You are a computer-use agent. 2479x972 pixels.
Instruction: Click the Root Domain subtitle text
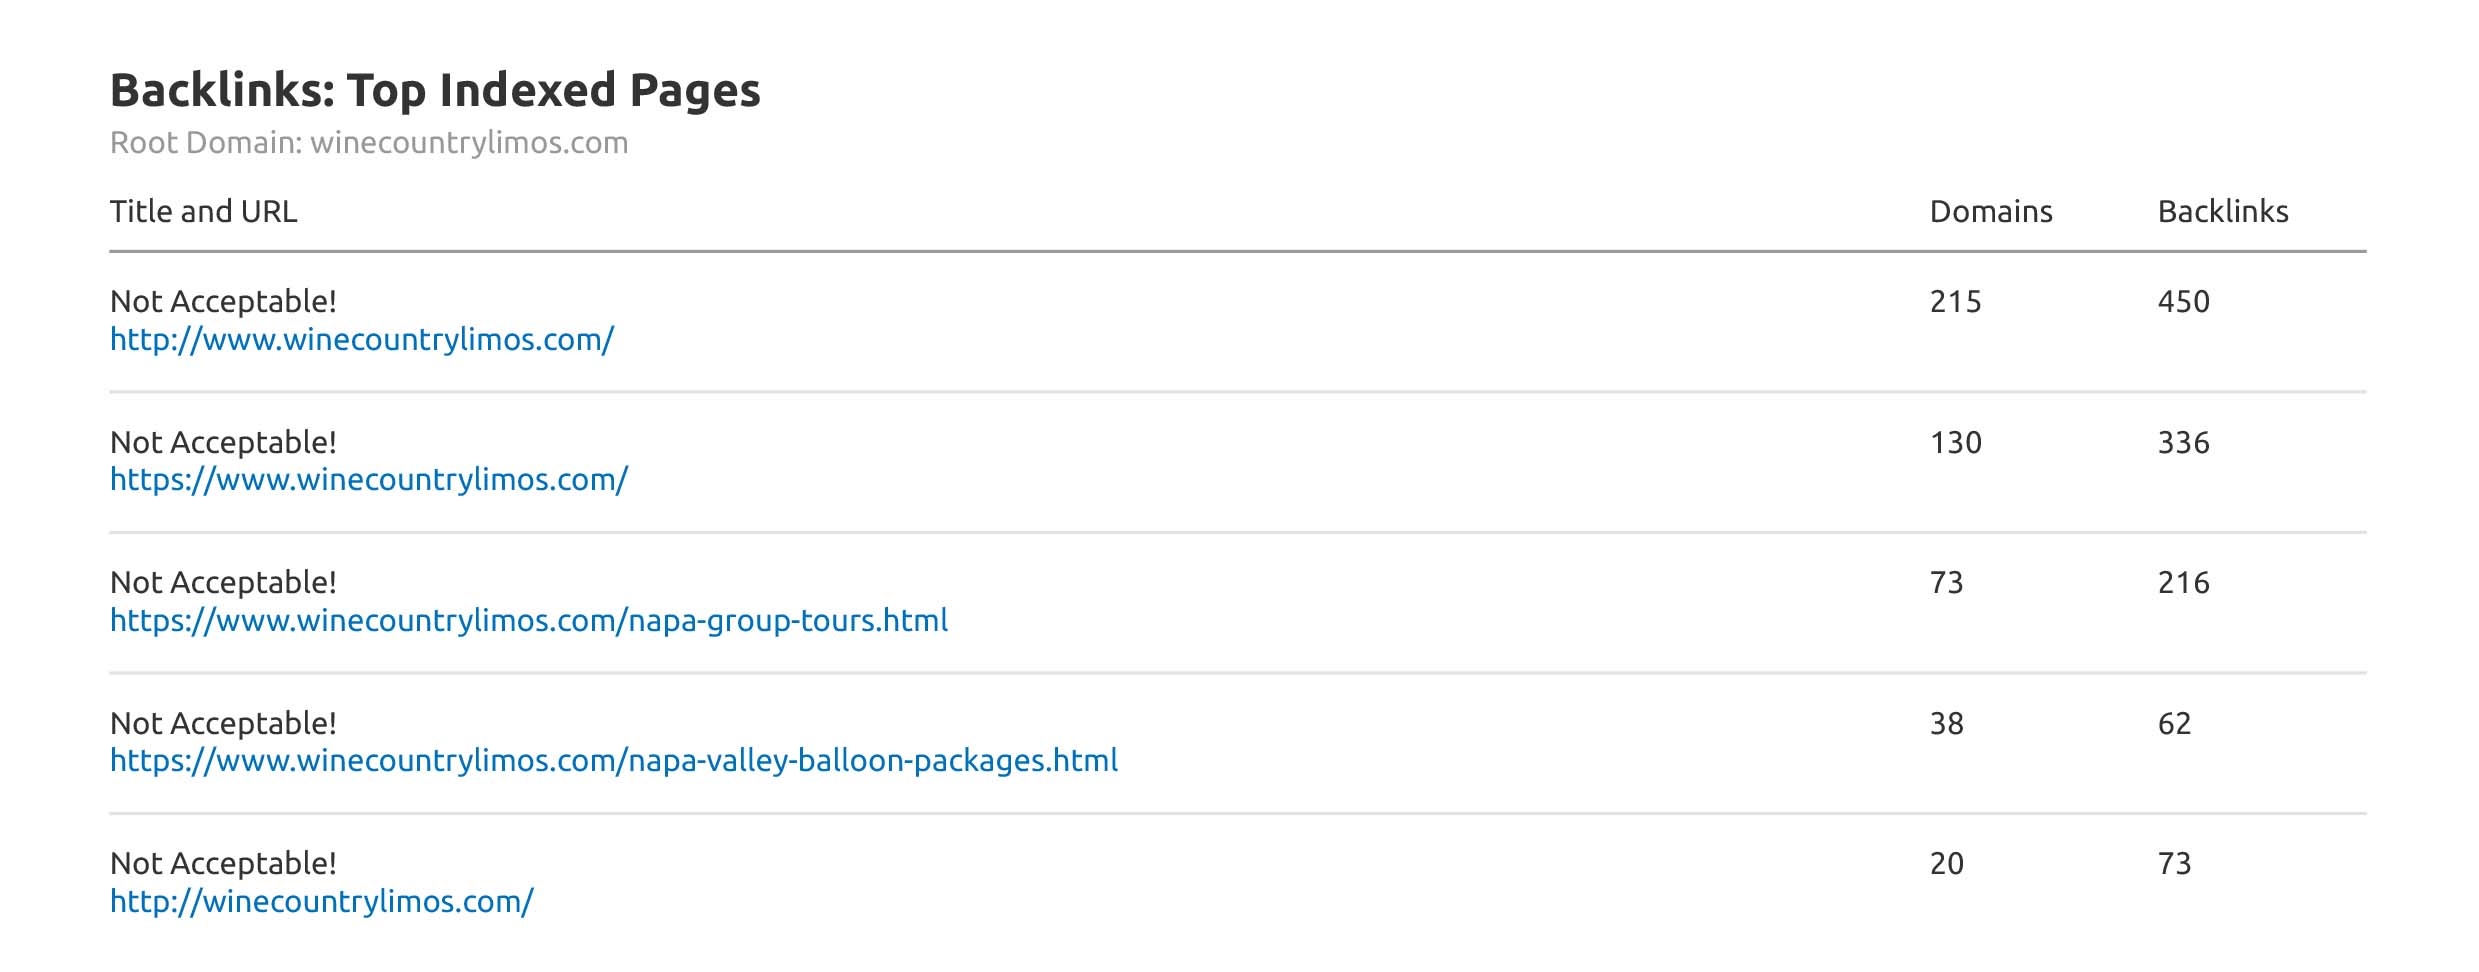point(368,143)
